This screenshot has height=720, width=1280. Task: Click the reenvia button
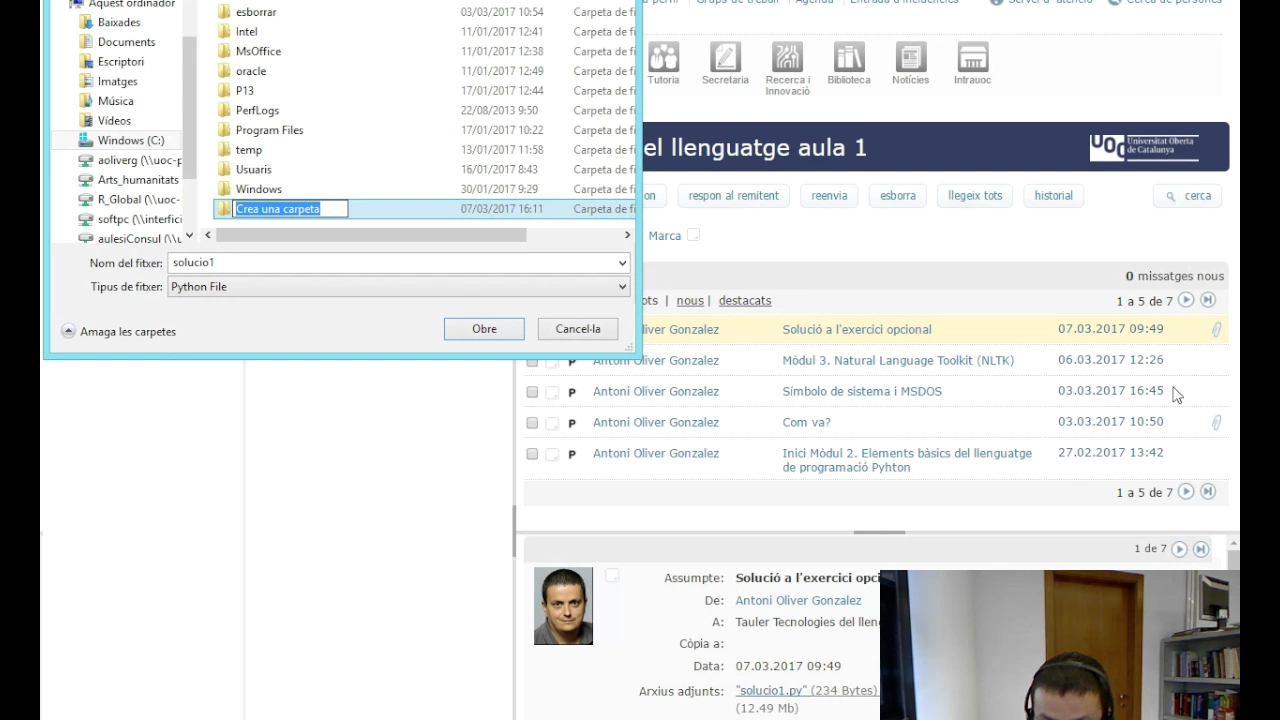point(829,196)
